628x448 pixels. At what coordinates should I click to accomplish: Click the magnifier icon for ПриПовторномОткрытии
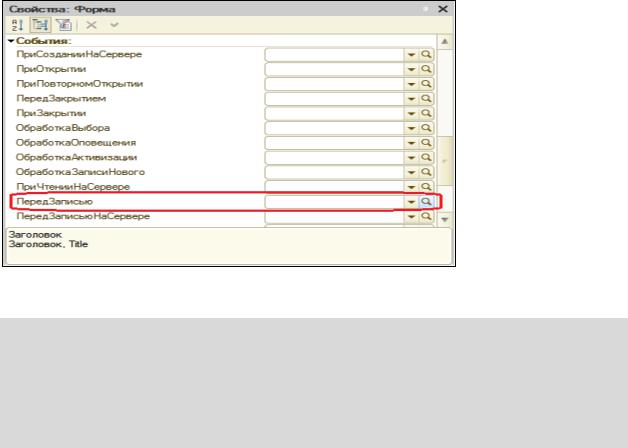[426, 84]
